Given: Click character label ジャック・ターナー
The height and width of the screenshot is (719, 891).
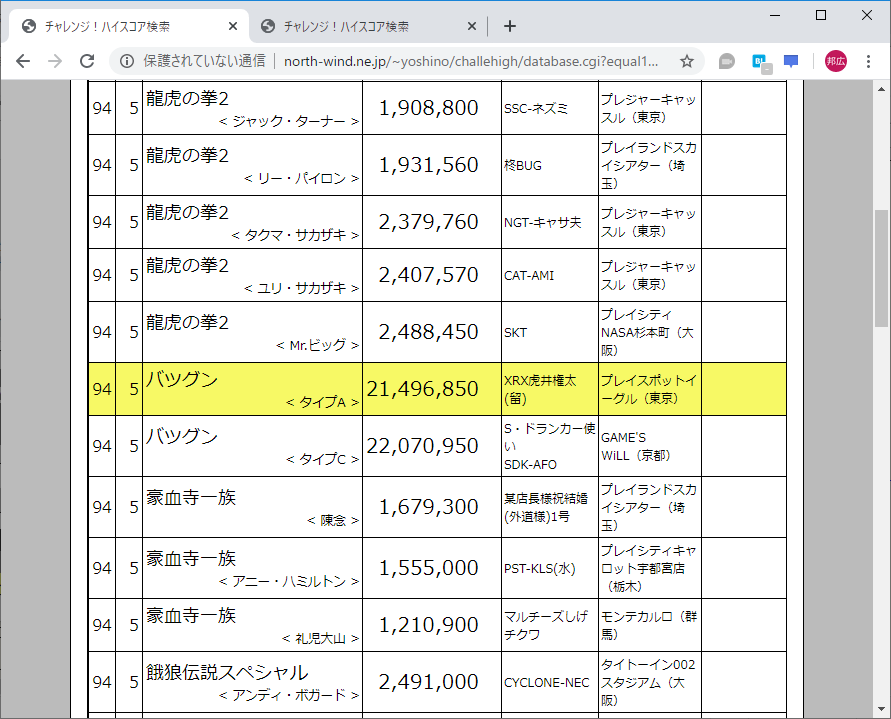Looking at the screenshot, I should 289,121.
